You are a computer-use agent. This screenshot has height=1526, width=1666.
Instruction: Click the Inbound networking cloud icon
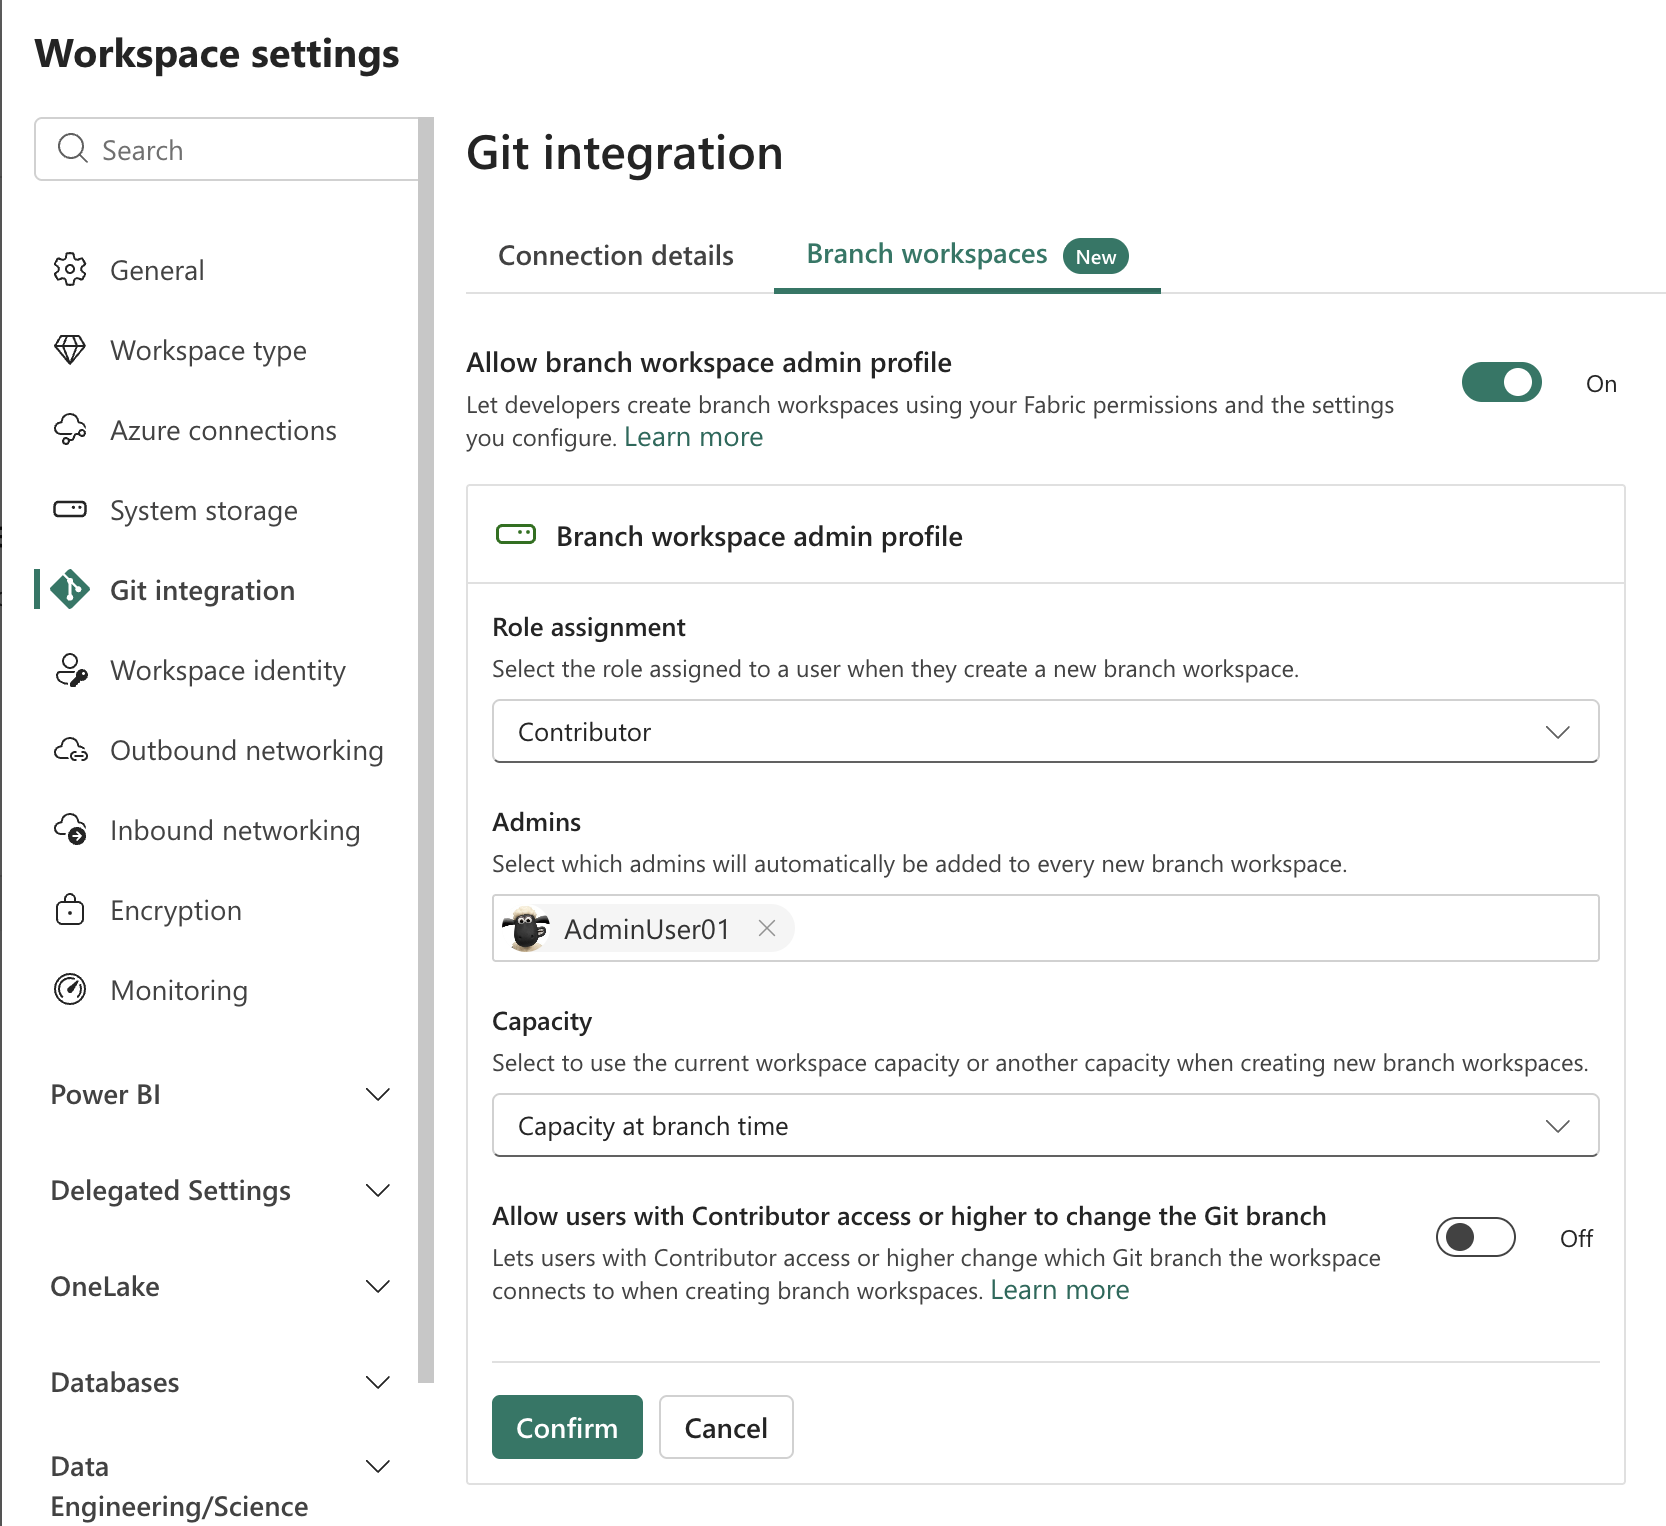70,830
